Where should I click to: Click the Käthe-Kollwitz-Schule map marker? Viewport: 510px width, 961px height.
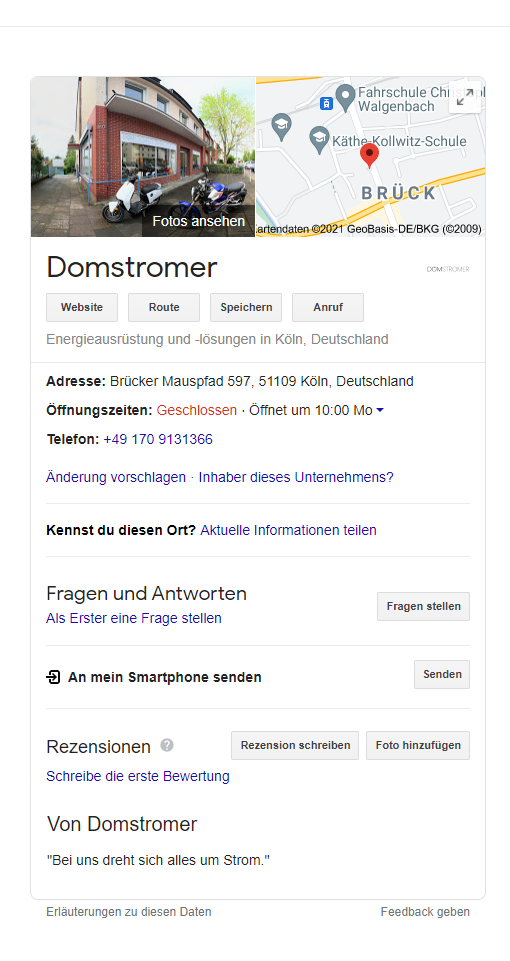pyautogui.click(x=319, y=139)
